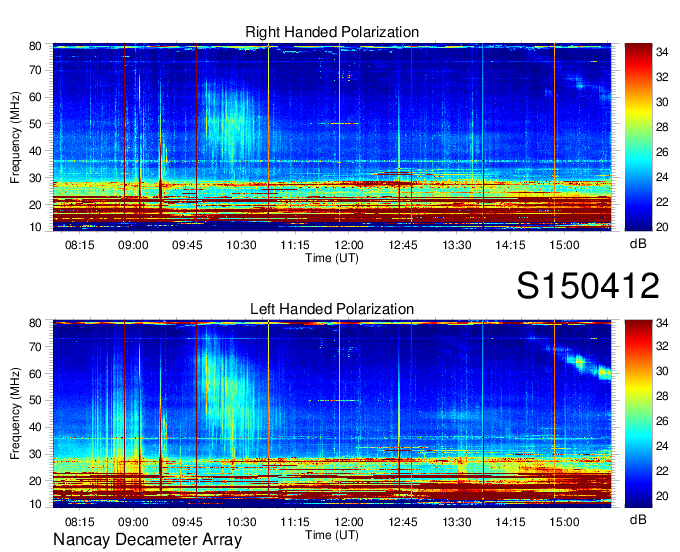Click the 34 dB value on right-handed color bar
This screenshot has height=552, width=680.
coord(662,52)
